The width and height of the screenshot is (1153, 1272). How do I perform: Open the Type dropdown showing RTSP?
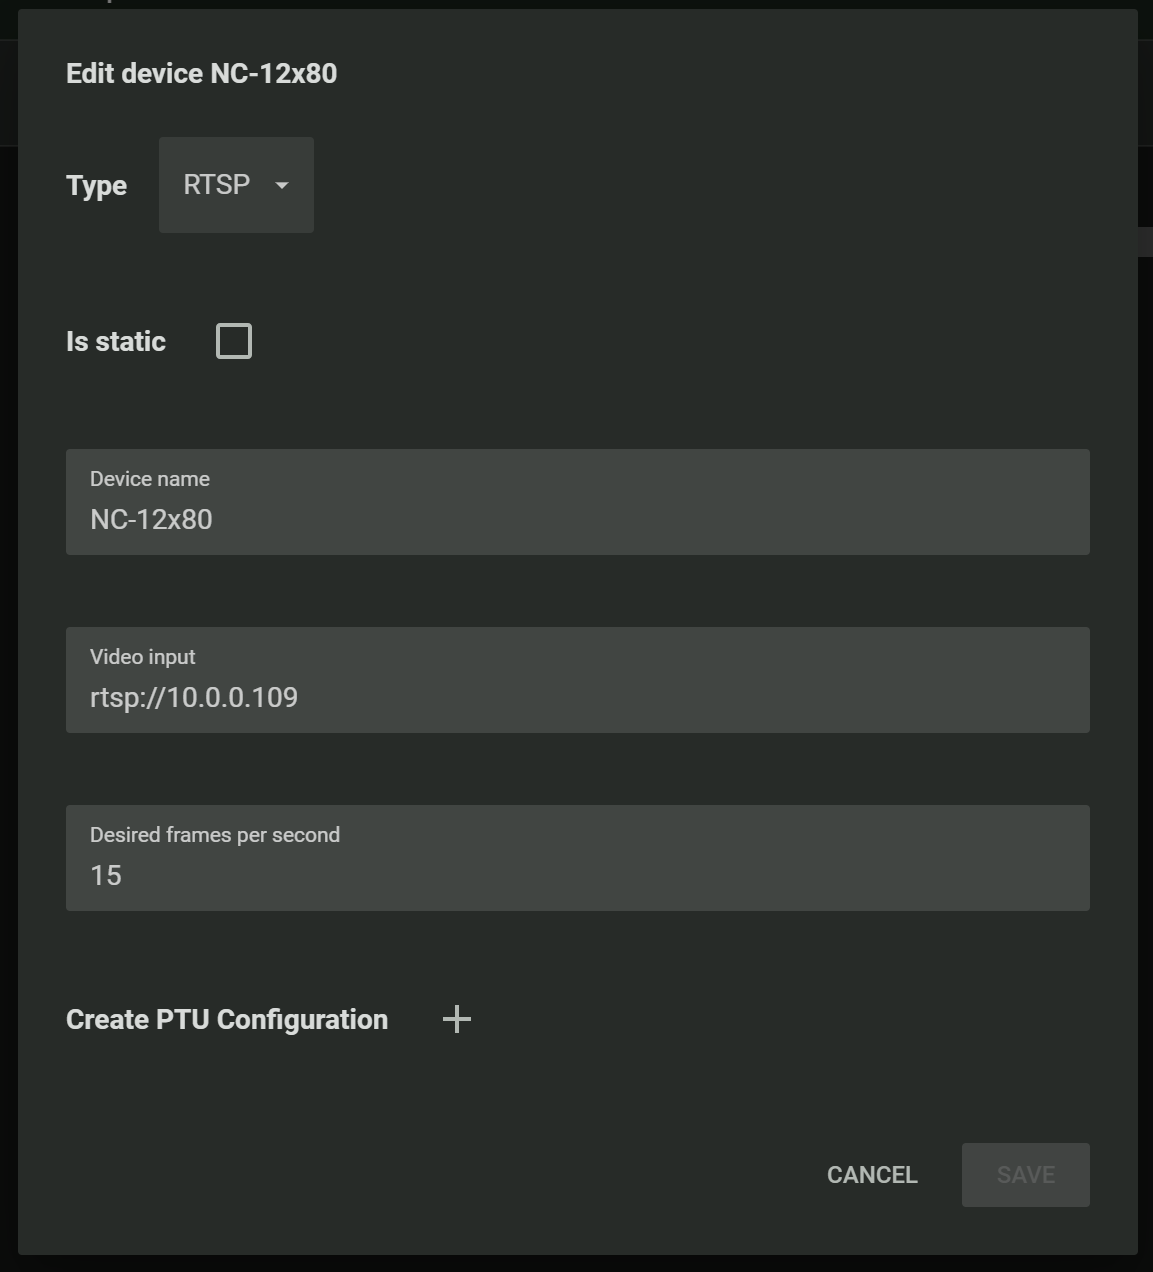click(236, 185)
